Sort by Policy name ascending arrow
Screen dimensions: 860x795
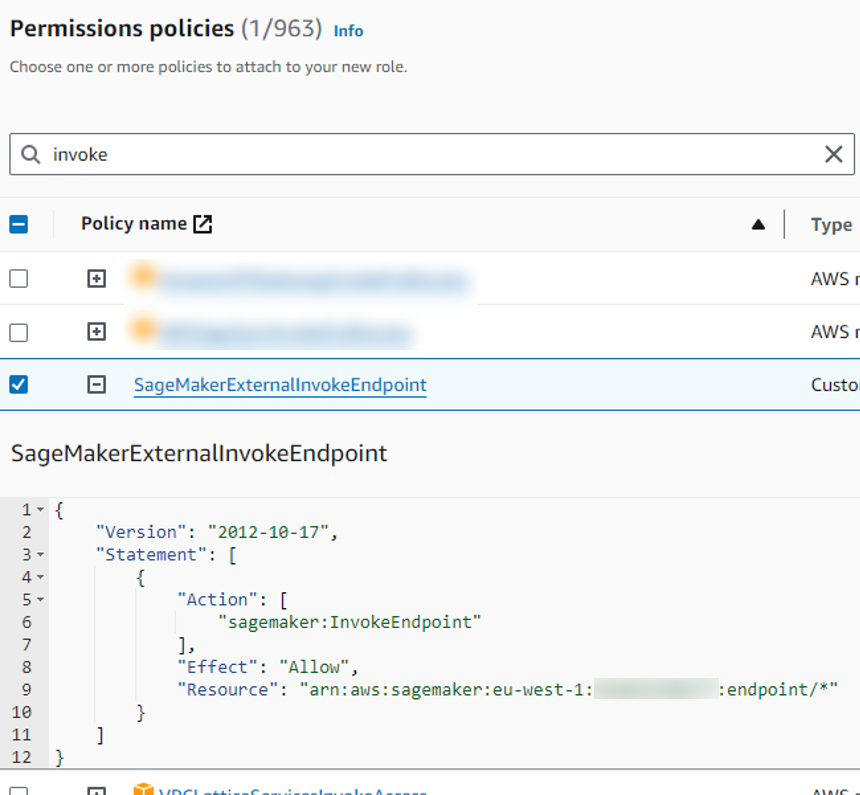pyautogui.click(x=758, y=224)
